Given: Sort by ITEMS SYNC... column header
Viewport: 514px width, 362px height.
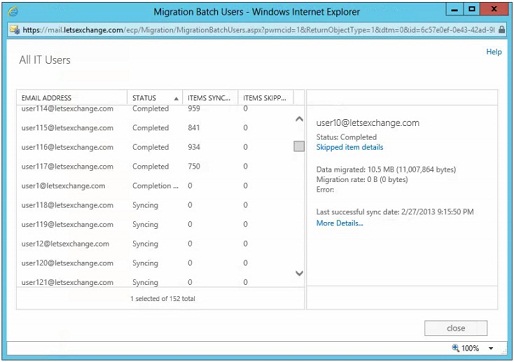Looking at the screenshot, I should pos(210,98).
